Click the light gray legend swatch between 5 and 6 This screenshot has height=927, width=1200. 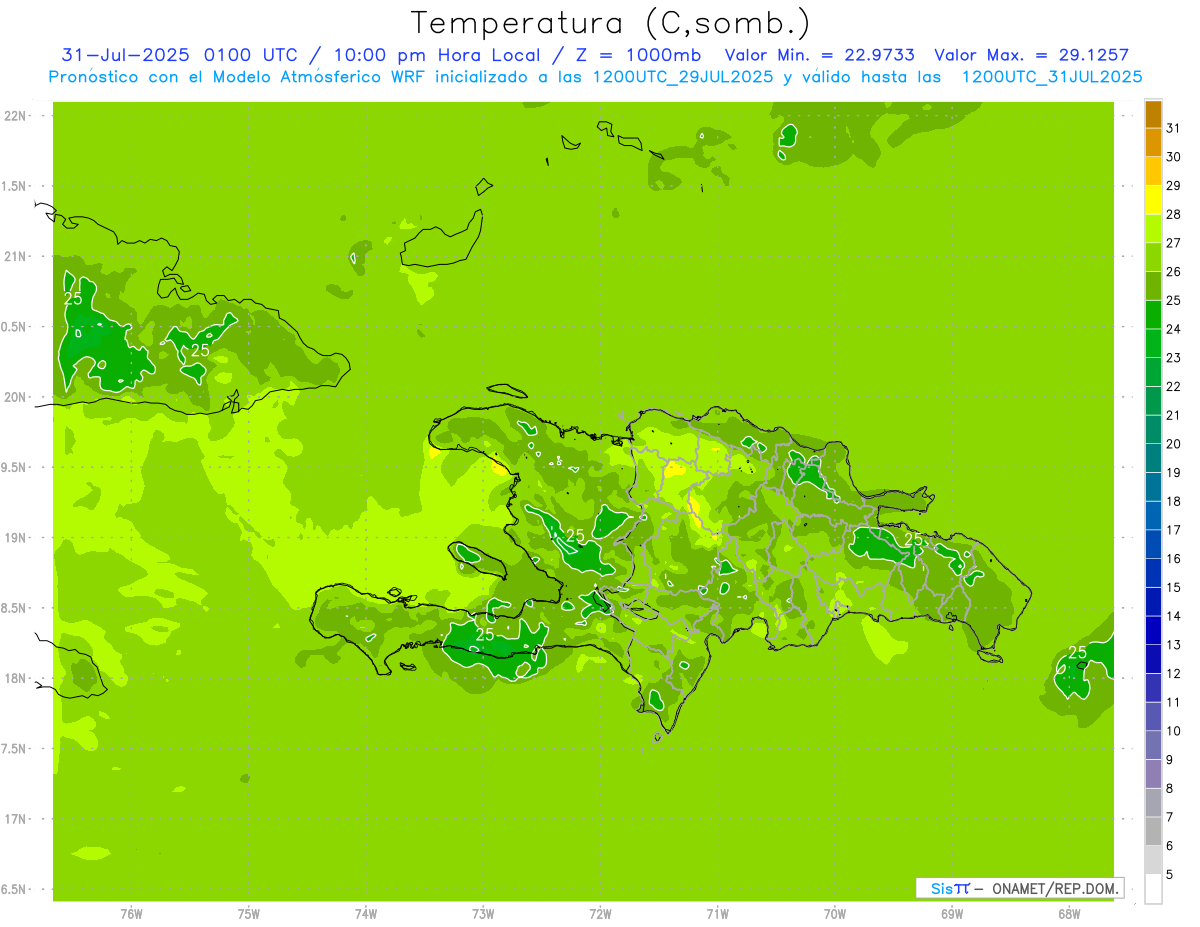click(1153, 860)
